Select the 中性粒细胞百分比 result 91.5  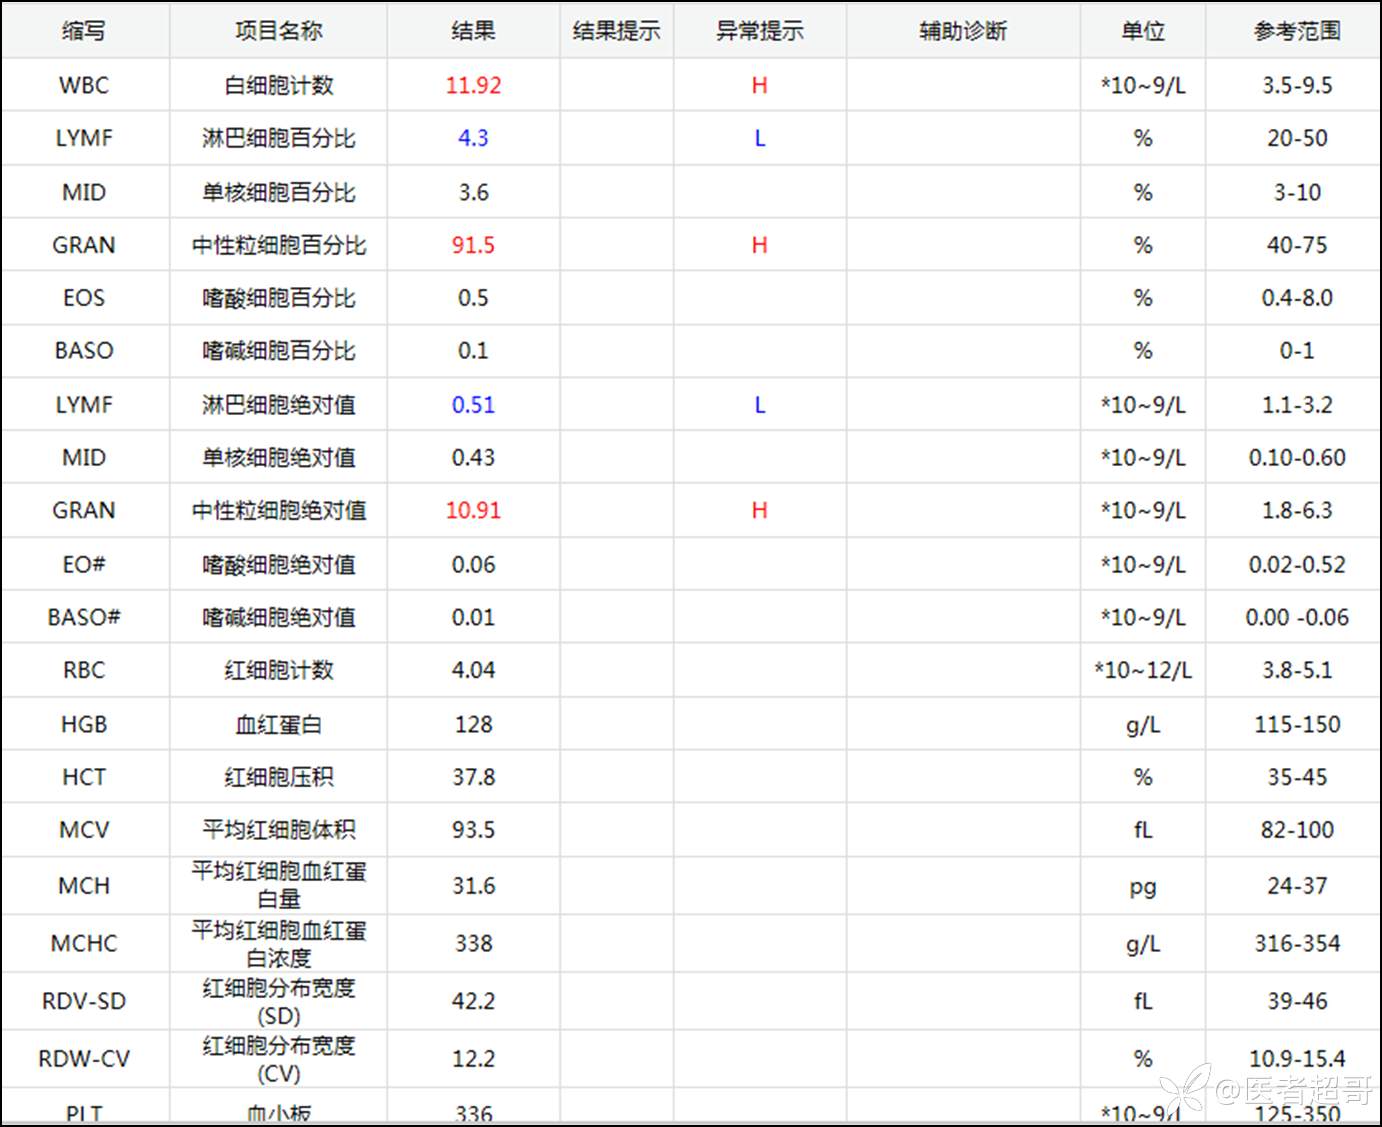(x=473, y=245)
